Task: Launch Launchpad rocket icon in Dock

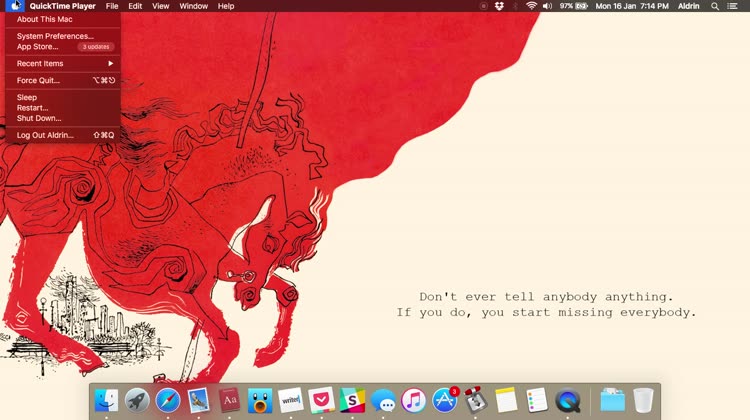Action: (x=137, y=400)
